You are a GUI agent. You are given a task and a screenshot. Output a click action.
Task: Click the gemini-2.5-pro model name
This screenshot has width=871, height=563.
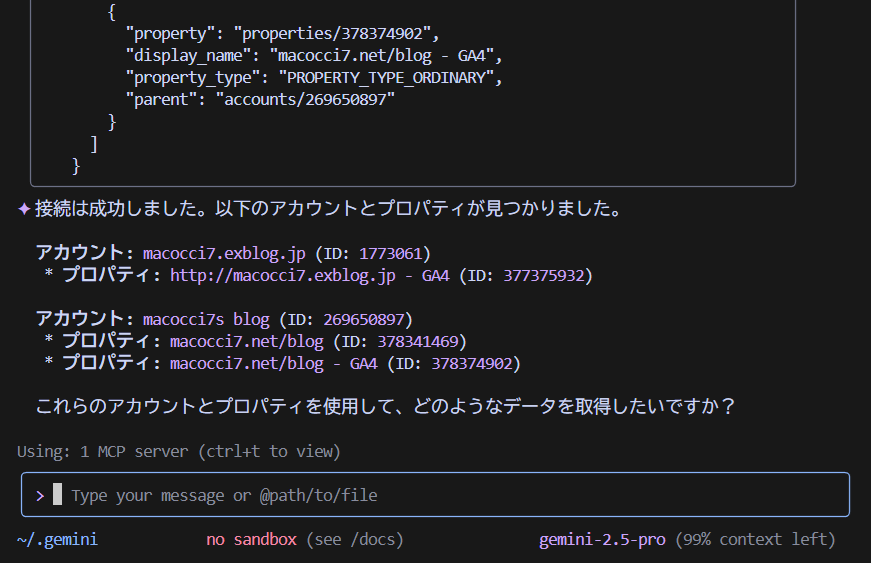click(x=602, y=539)
